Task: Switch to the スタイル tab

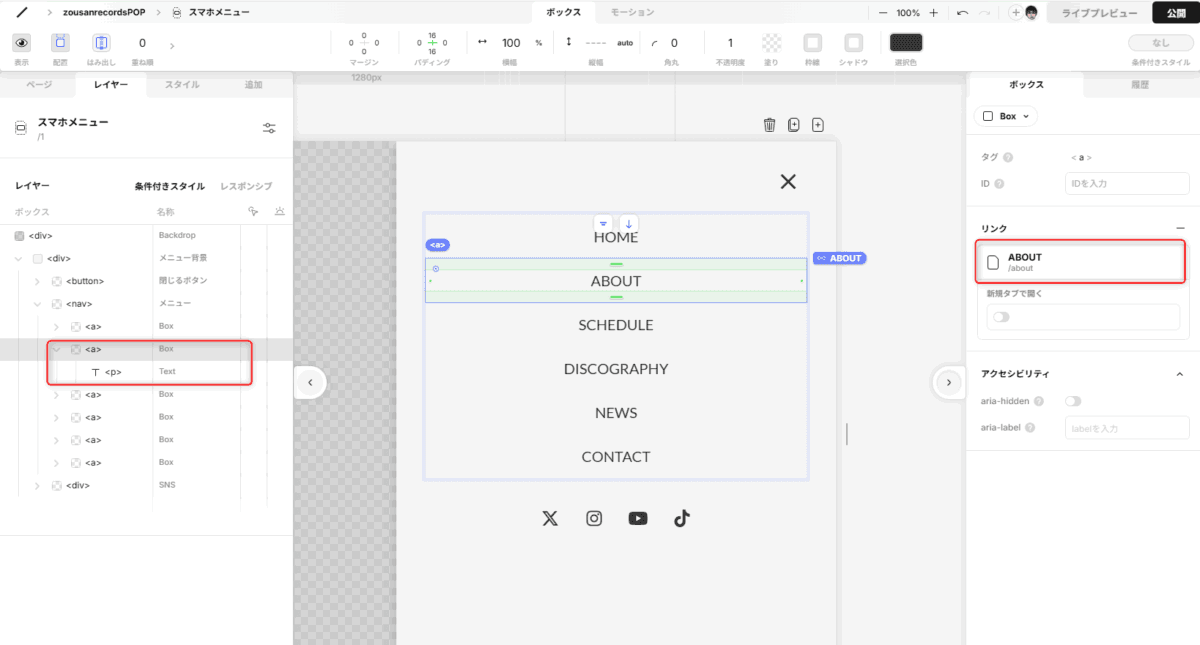Action: click(x=182, y=85)
